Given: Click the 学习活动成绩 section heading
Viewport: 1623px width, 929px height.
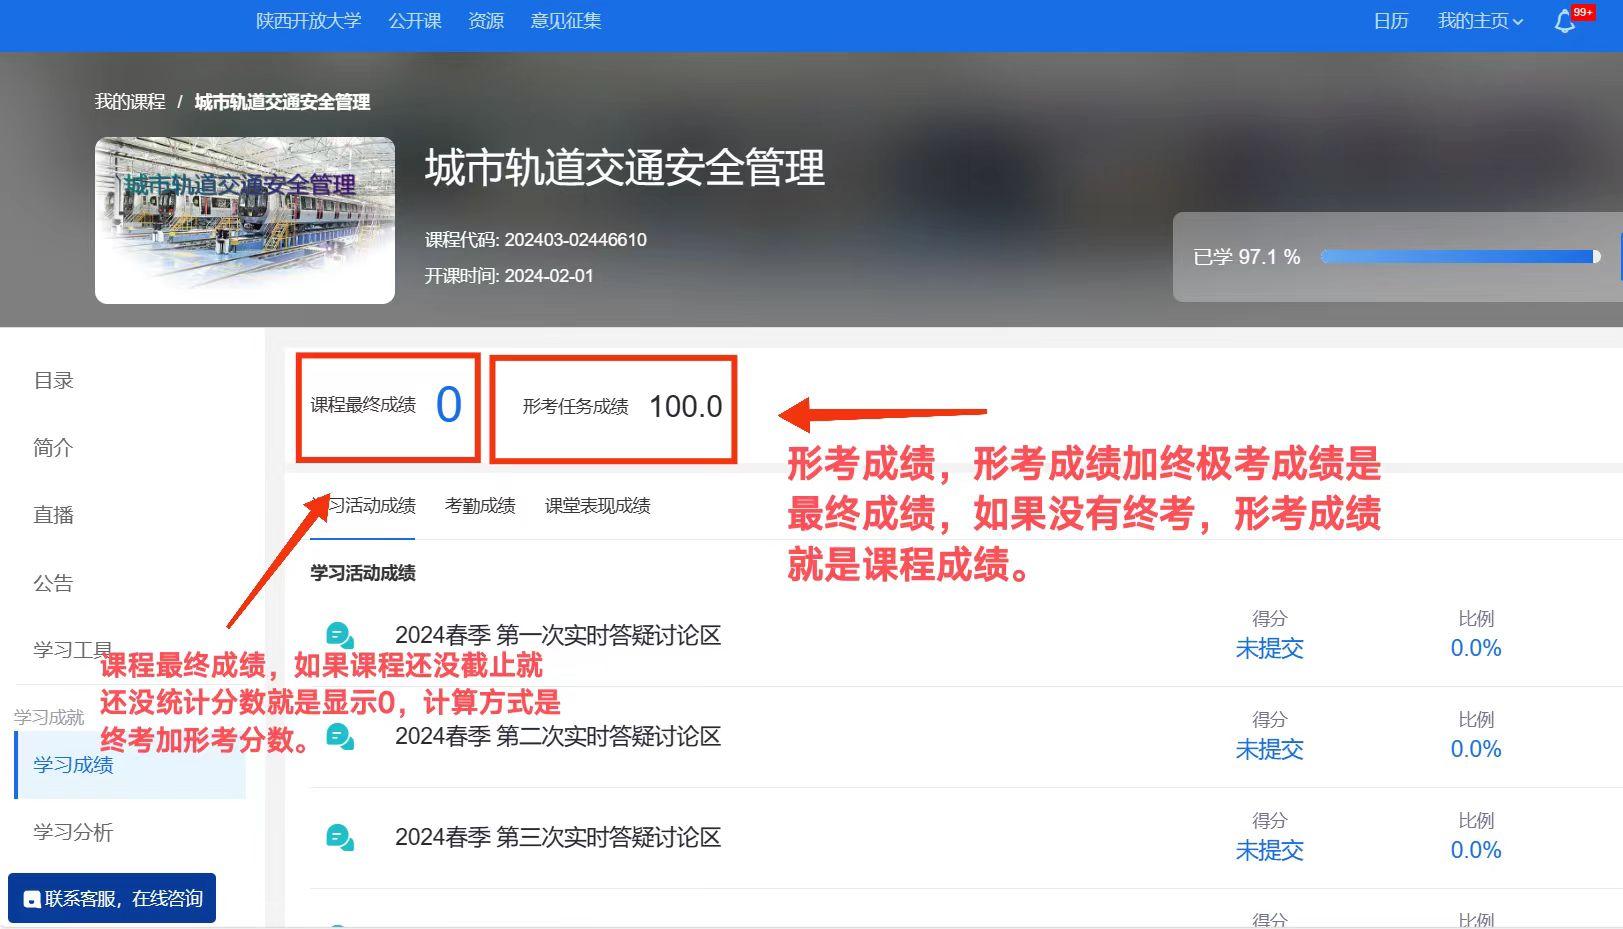Looking at the screenshot, I should (363, 573).
